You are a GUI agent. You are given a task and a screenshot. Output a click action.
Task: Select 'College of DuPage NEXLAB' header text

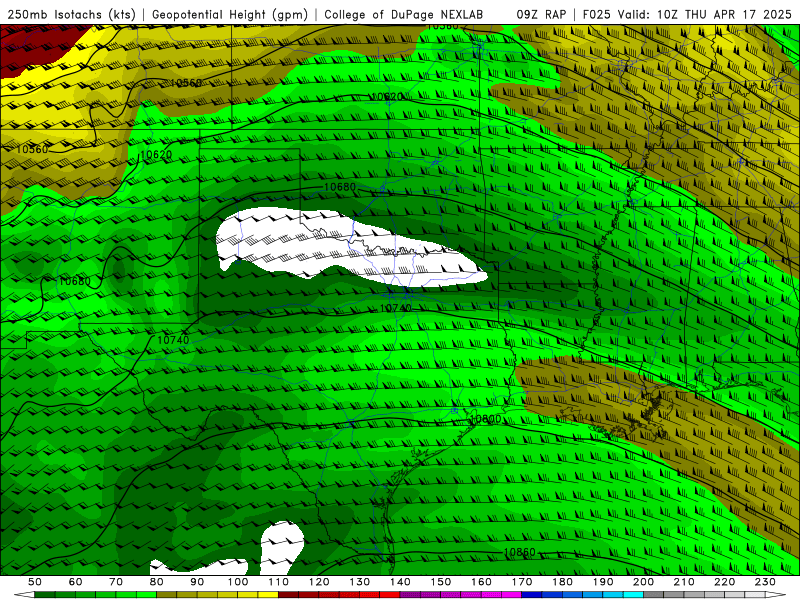pos(404,15)
